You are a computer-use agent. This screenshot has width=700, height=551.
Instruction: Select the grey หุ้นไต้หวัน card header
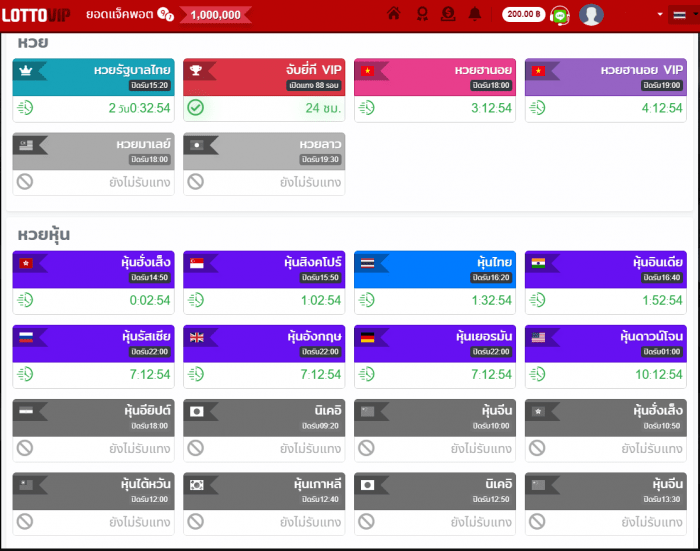tap(93, 491)
